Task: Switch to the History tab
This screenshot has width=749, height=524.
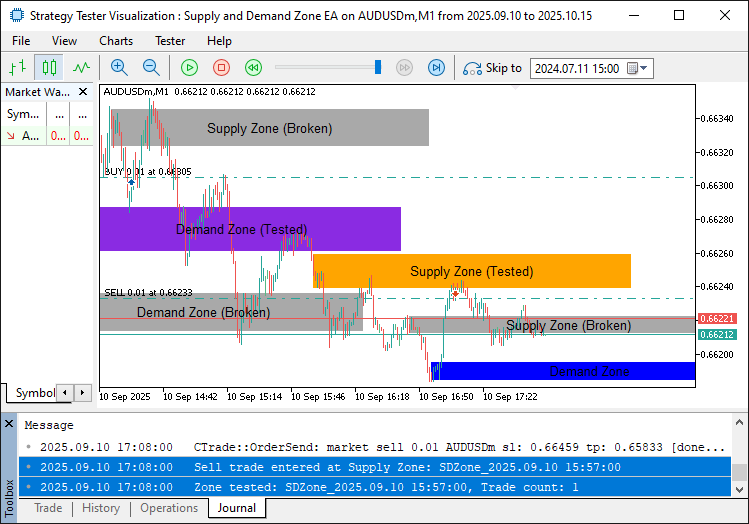Action: pos(101,508)
